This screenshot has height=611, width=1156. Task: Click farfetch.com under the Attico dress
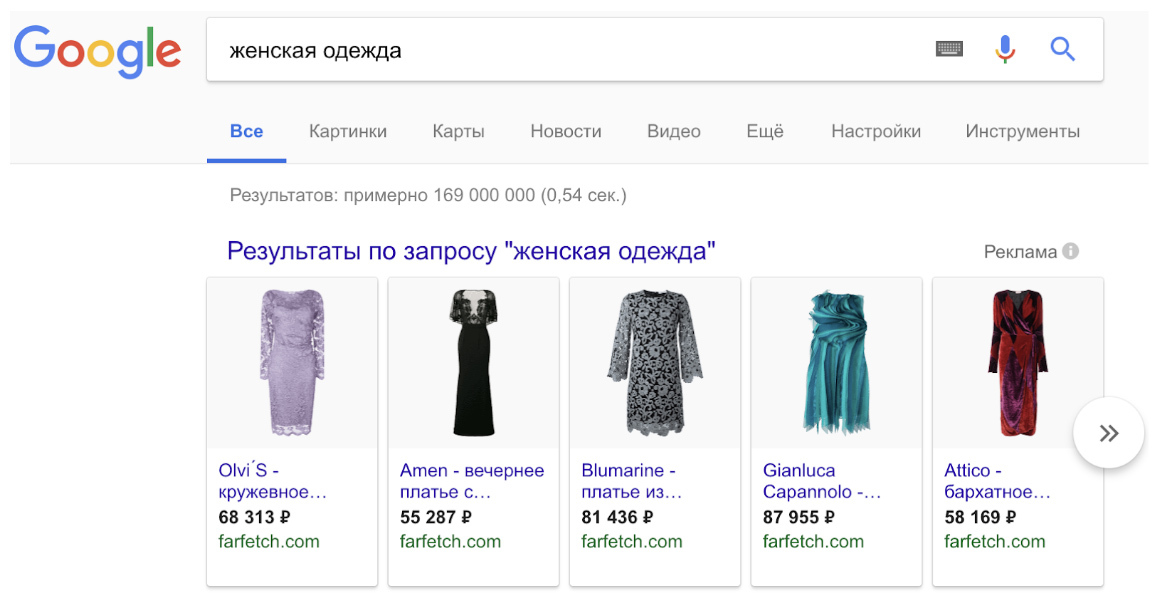tap(995, 542)
